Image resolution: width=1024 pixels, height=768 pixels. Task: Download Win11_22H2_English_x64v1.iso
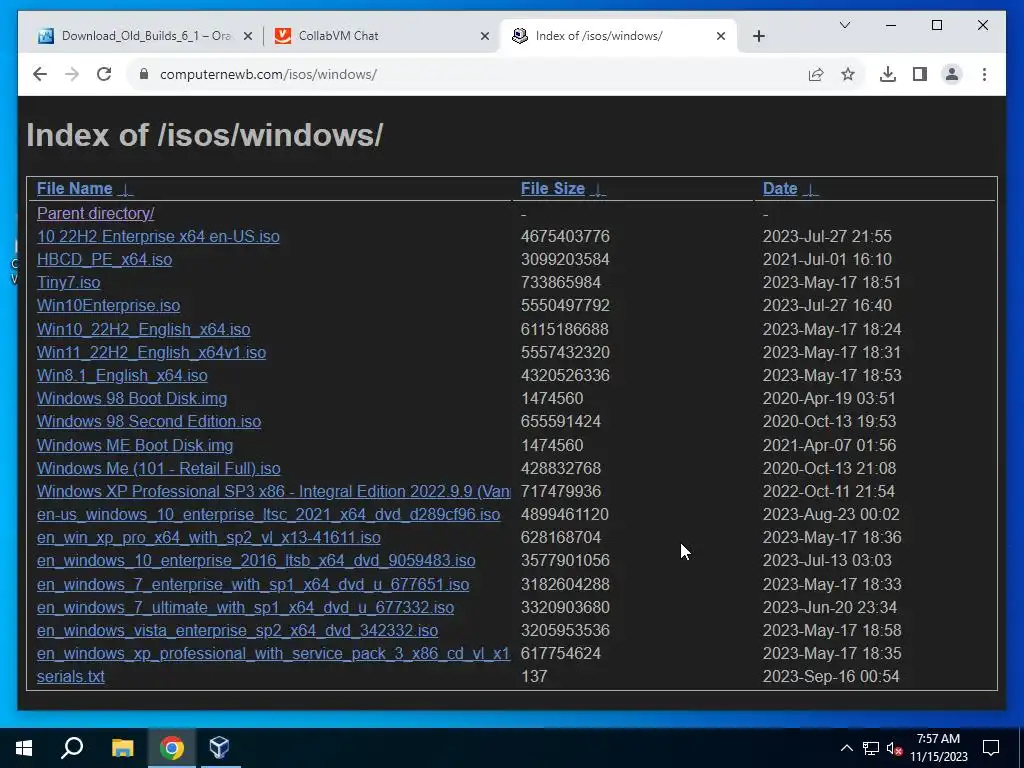pos(152,353)
